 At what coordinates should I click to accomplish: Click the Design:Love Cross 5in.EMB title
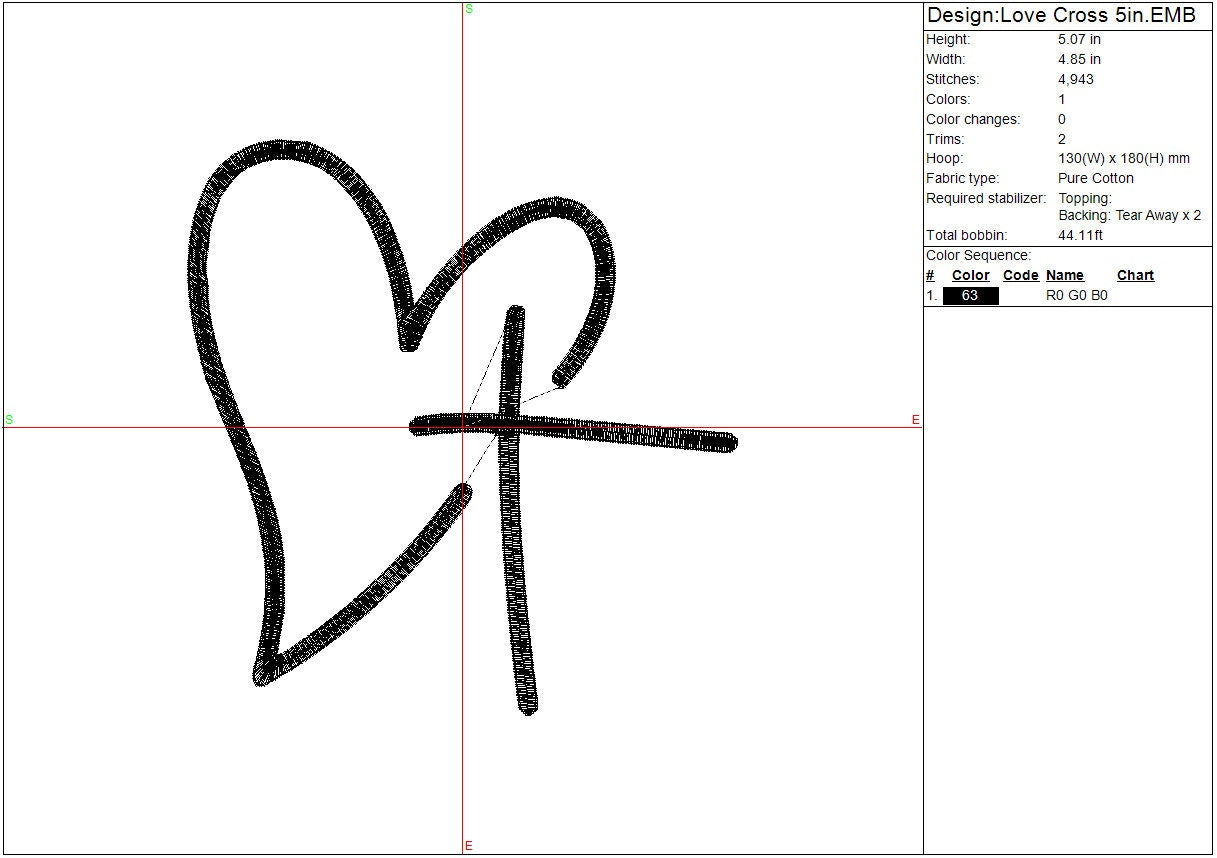[1061, 16]
